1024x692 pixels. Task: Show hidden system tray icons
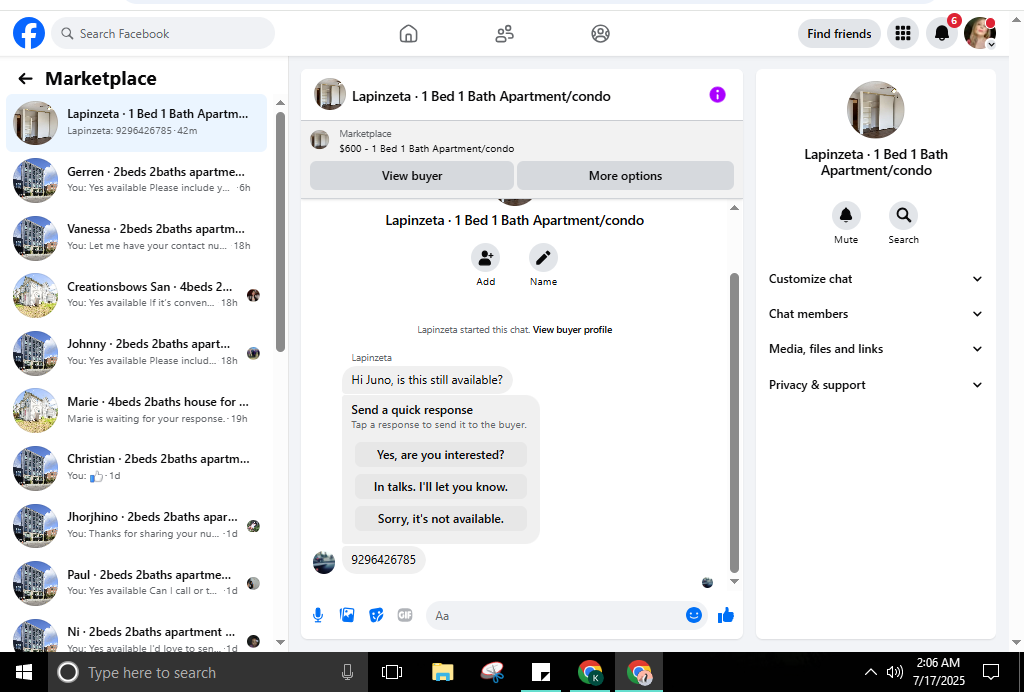point(871,672)
